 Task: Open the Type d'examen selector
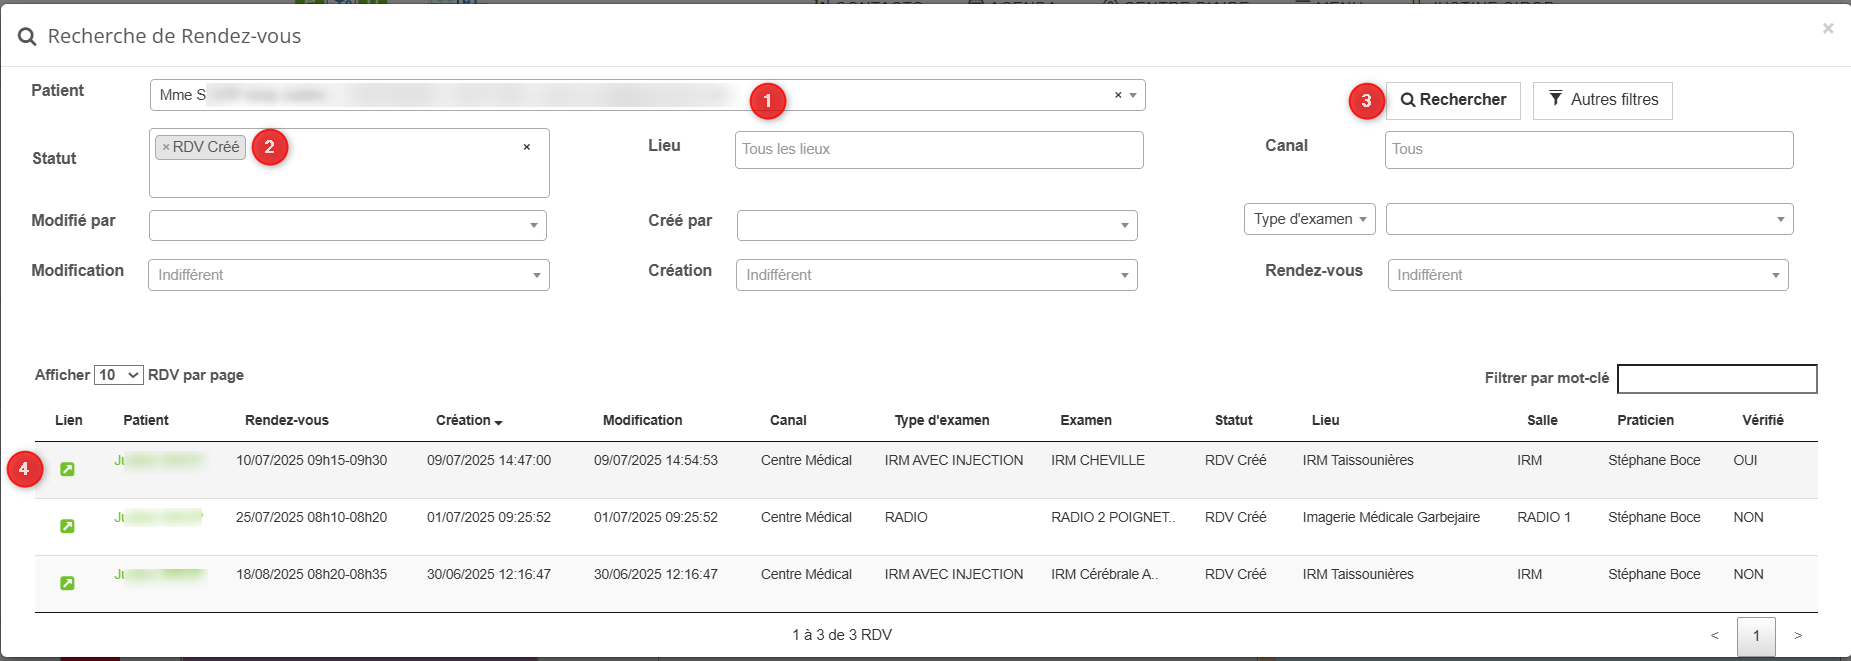point(1309,219)
